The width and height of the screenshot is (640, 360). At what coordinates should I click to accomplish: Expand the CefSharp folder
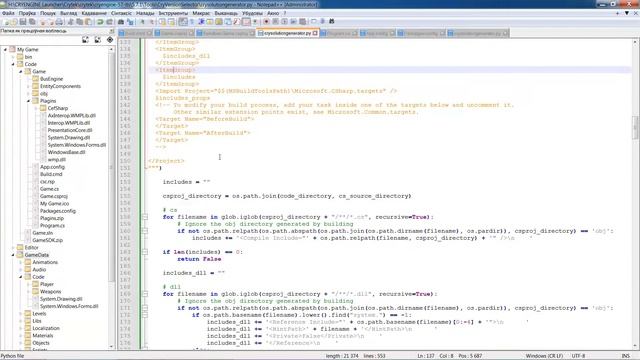point(36,108)
